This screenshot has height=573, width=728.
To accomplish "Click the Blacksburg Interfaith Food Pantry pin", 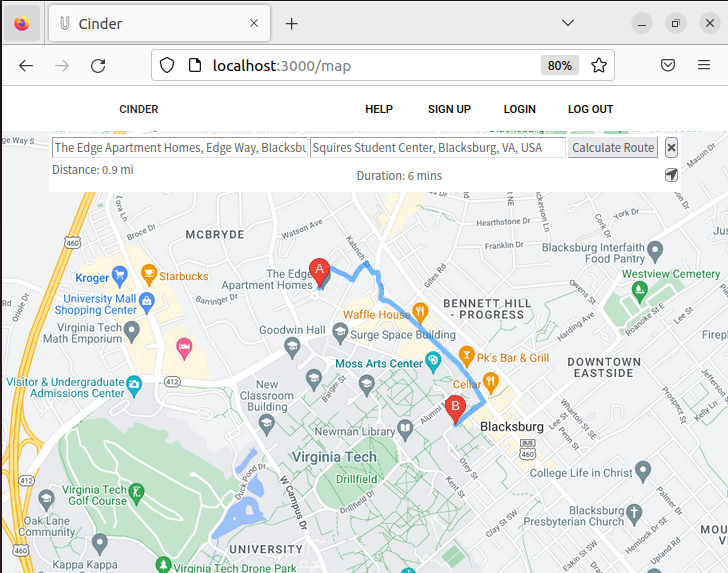I will (x=655, y=251).
